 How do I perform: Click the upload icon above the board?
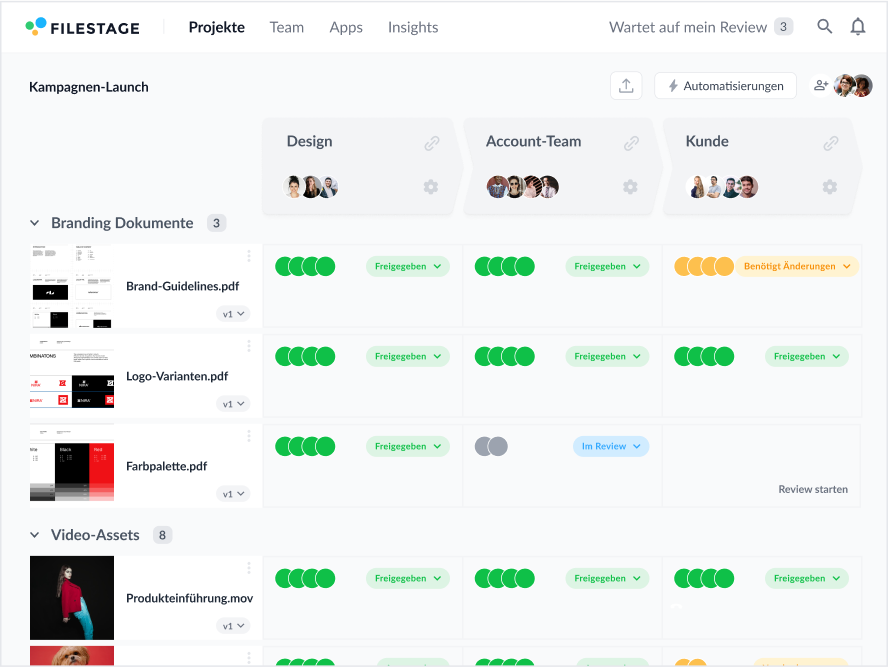click(x=626, y=85)
